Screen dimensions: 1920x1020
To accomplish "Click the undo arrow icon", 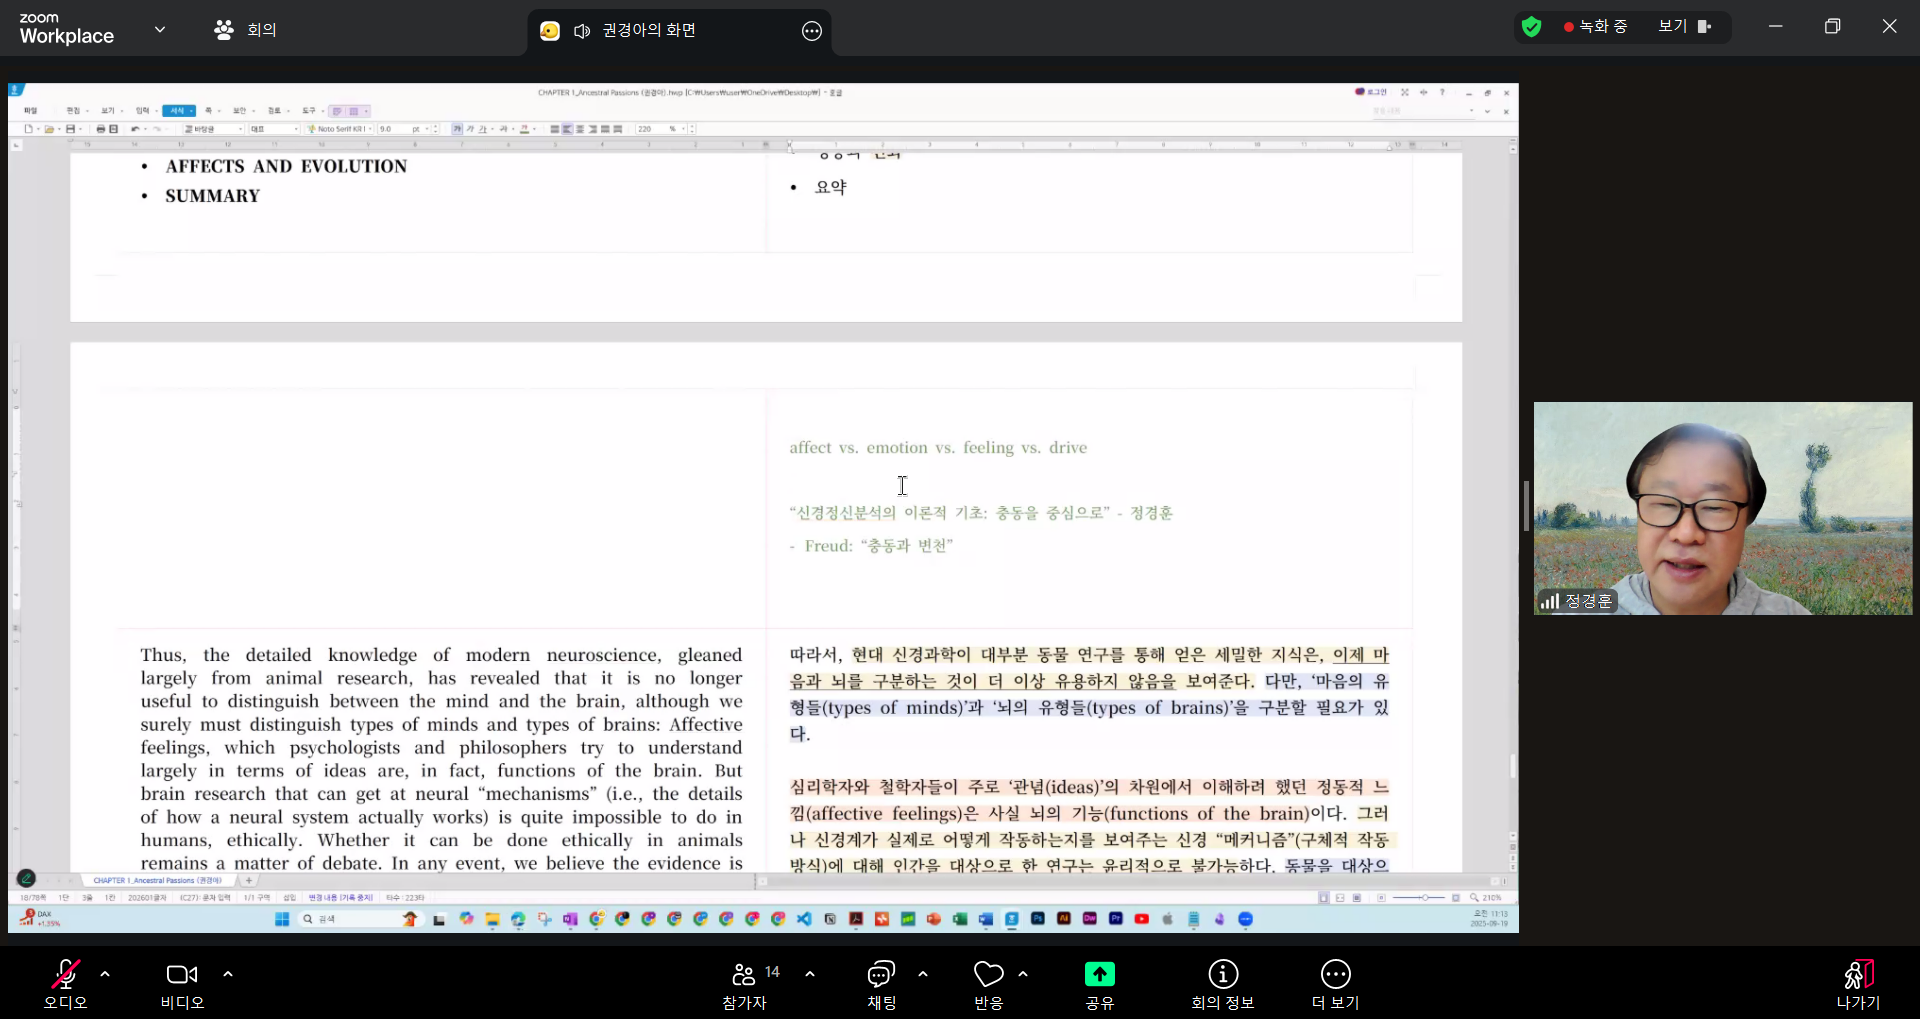I will (x=135, y=129).
